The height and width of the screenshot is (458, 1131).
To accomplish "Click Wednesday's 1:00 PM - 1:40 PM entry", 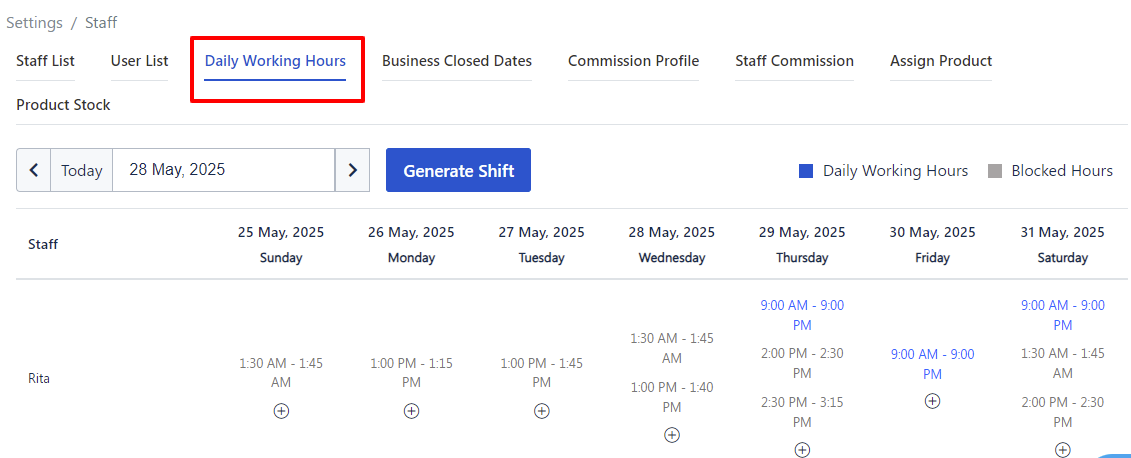I will pyautogui.click(x=672, y=397).
